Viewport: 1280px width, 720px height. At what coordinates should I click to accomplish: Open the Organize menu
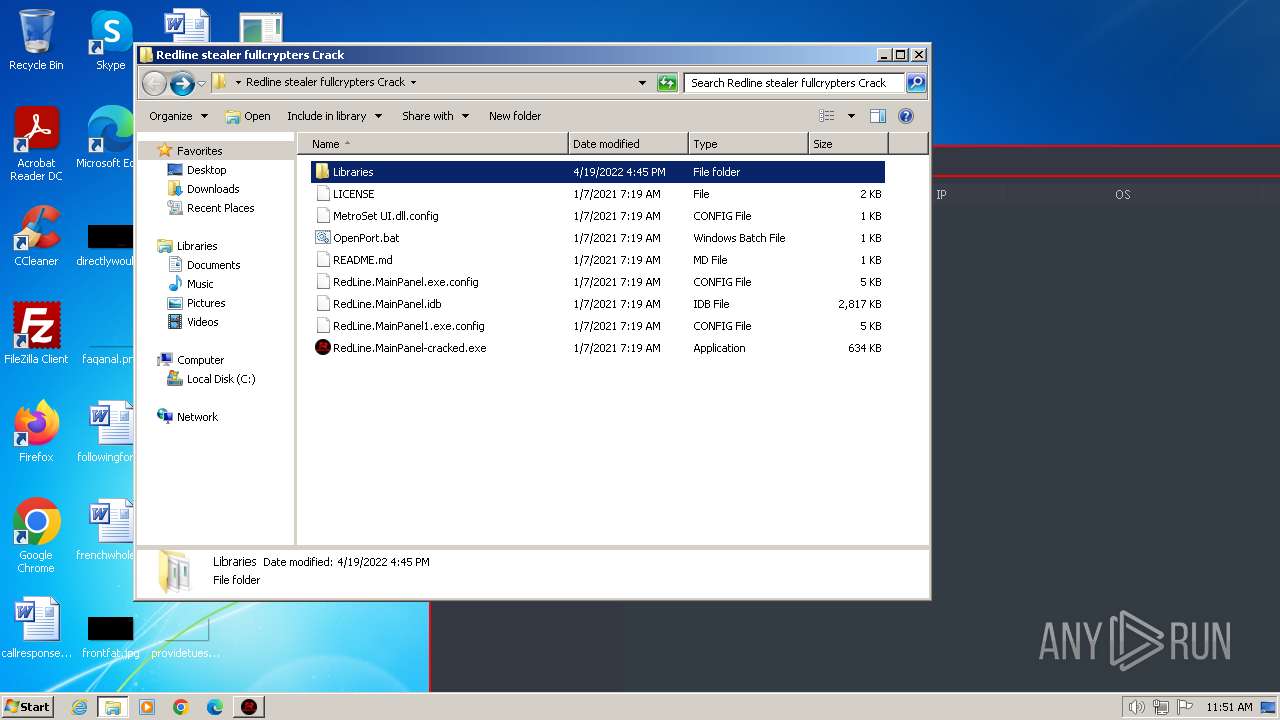[x=178, y=116]
